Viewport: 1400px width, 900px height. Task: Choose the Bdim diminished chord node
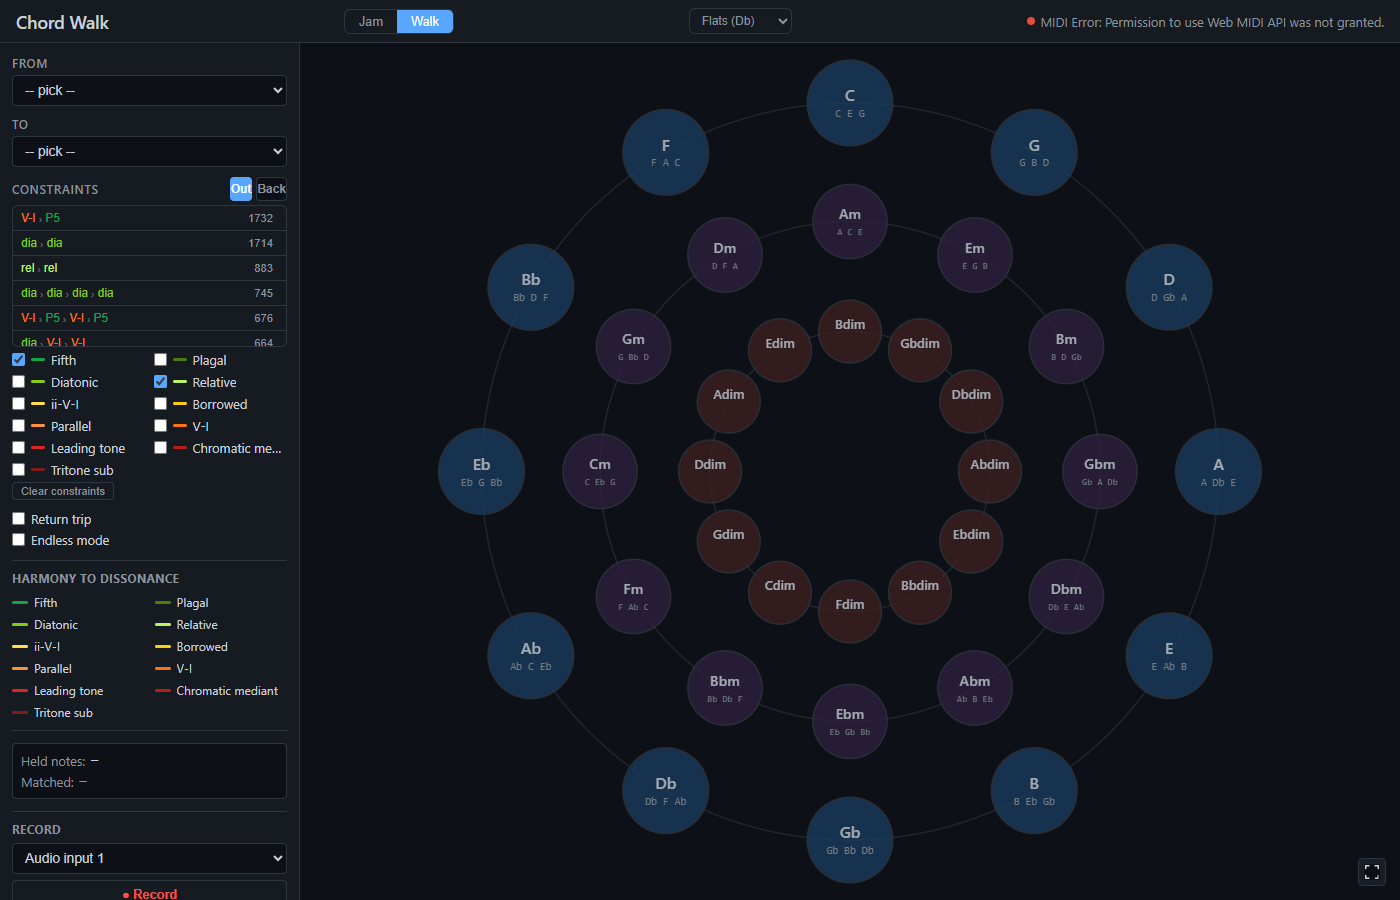pos(850,331)
